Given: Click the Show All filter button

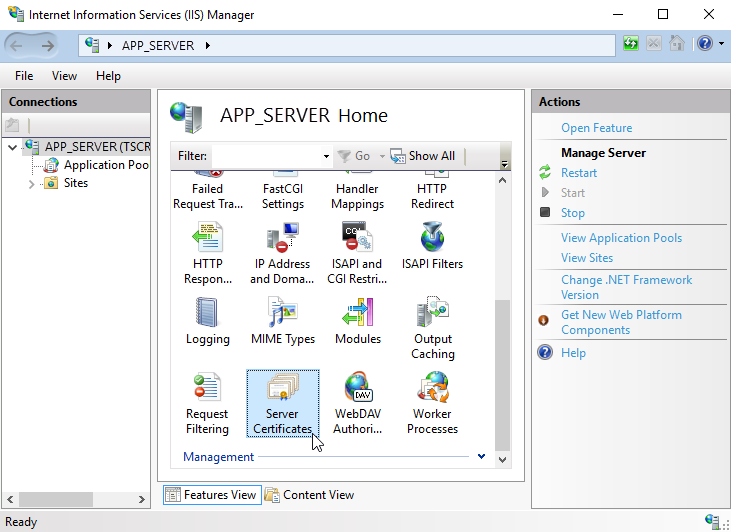Looking at the screenshot, I should 423,156.
